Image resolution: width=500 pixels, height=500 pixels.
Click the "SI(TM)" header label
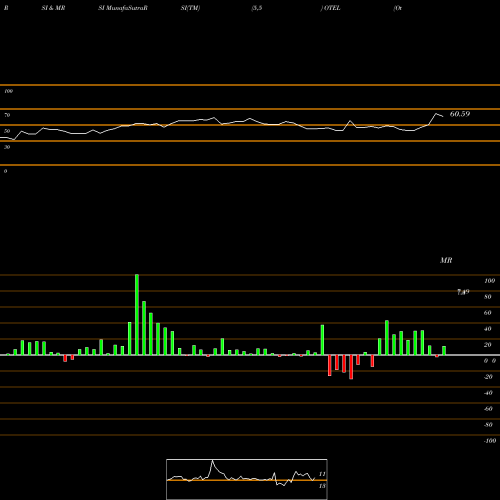190,8
